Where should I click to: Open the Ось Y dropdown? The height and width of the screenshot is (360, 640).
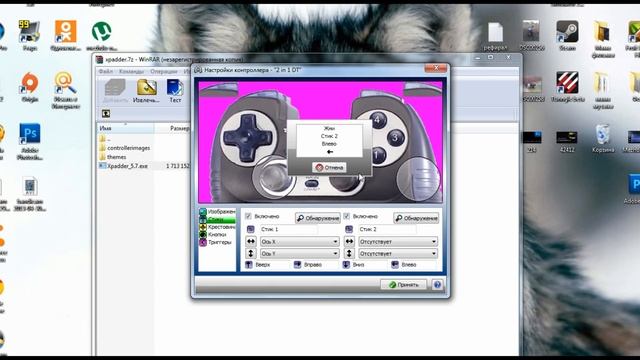pos(300,253)
